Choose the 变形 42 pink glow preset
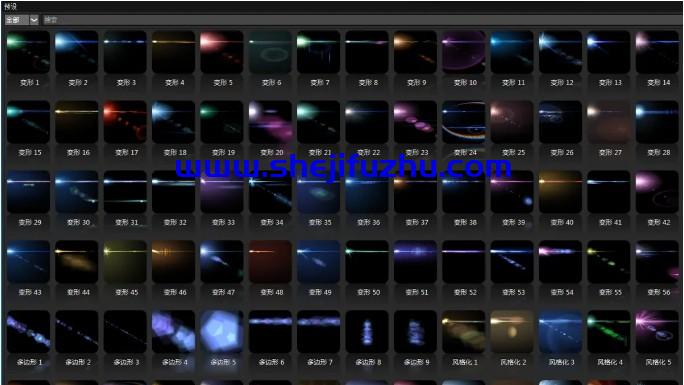This screenshot has width=684, height=385. [657, 192]
